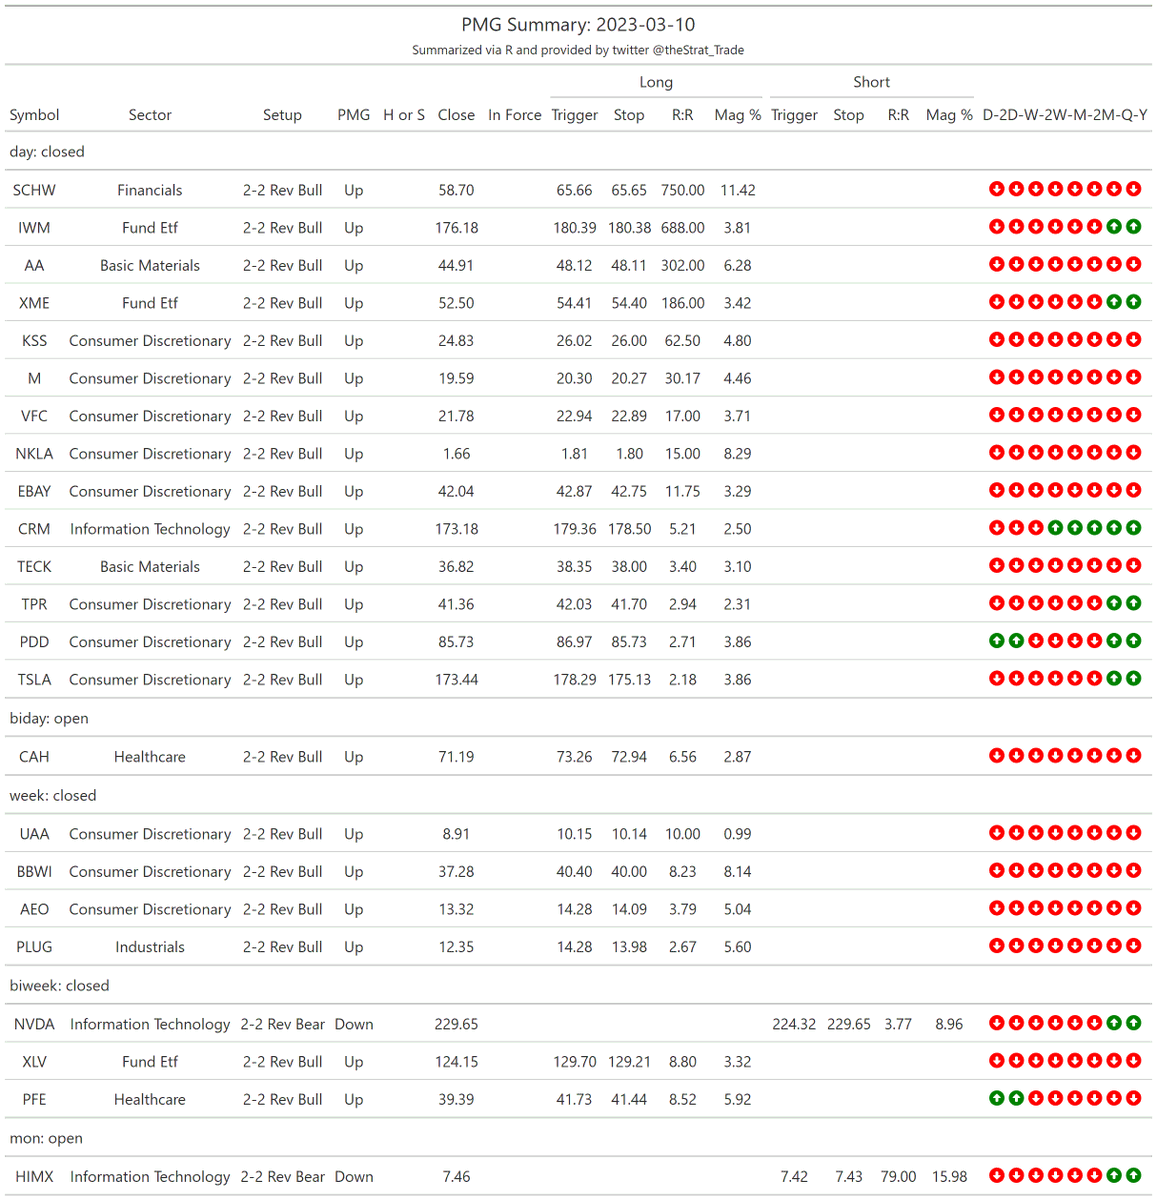Click the Financials sector cell
Screen dimensions: 1157x1200
click(150, 190)
